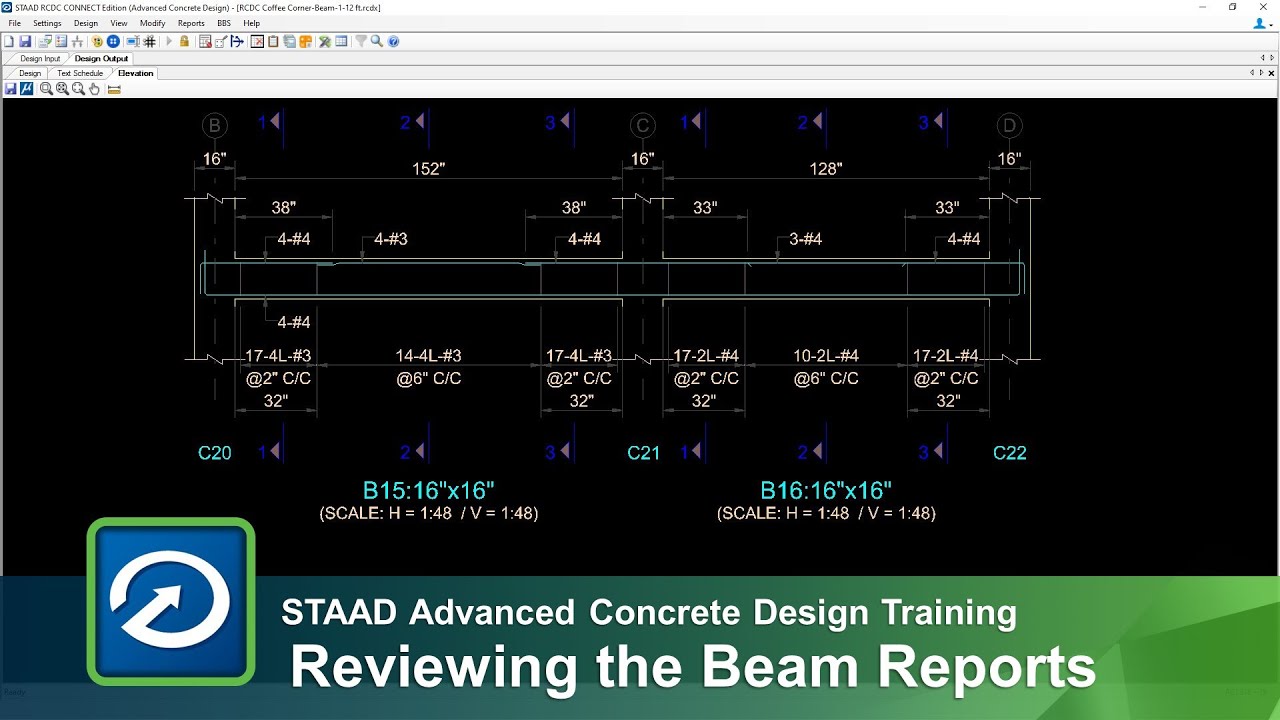Click the C21 column label
Screen dimensions: 1280x720
(643, 453)
